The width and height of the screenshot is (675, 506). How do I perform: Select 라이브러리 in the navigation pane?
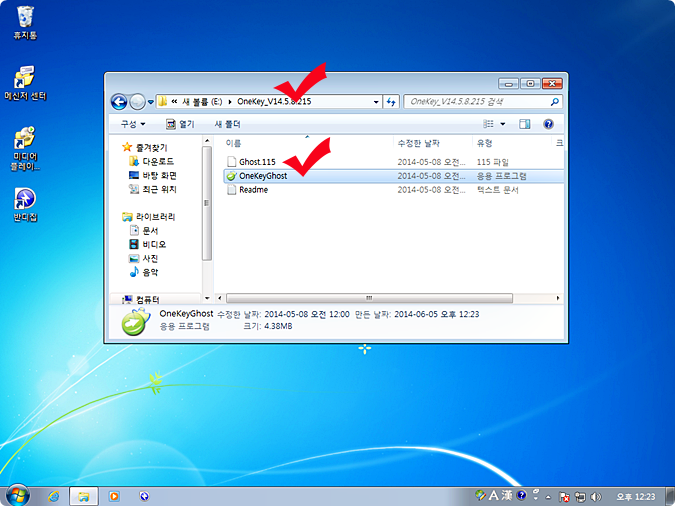(149, 217)
